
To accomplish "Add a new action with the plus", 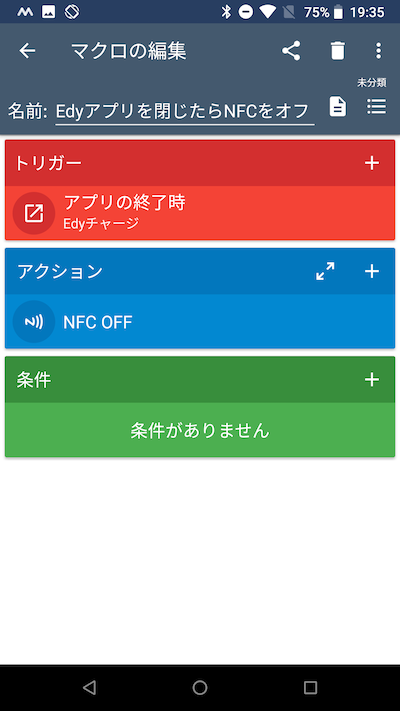I will tap(372, 271).
